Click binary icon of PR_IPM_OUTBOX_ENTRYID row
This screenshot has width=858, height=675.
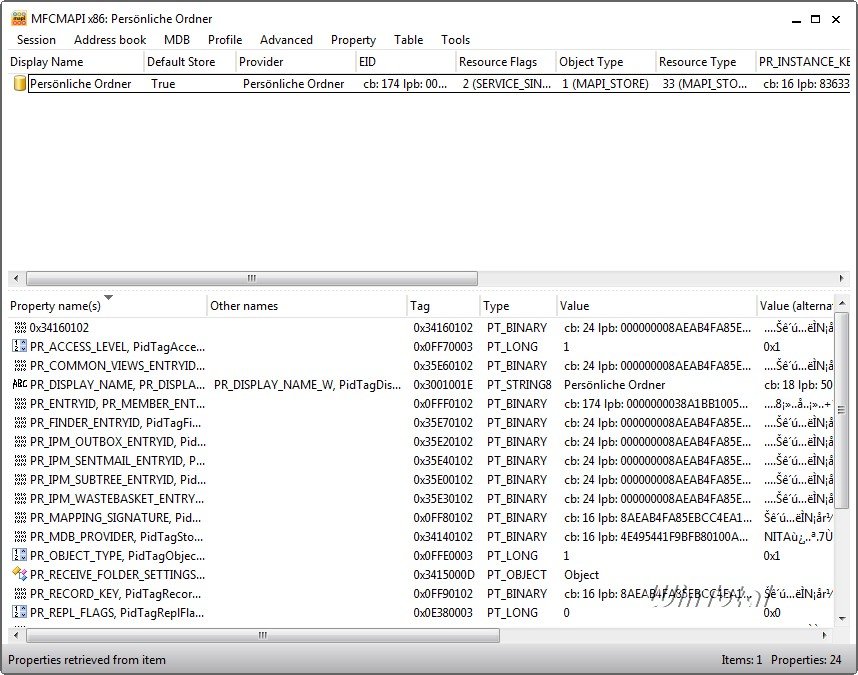click(20, 441)
